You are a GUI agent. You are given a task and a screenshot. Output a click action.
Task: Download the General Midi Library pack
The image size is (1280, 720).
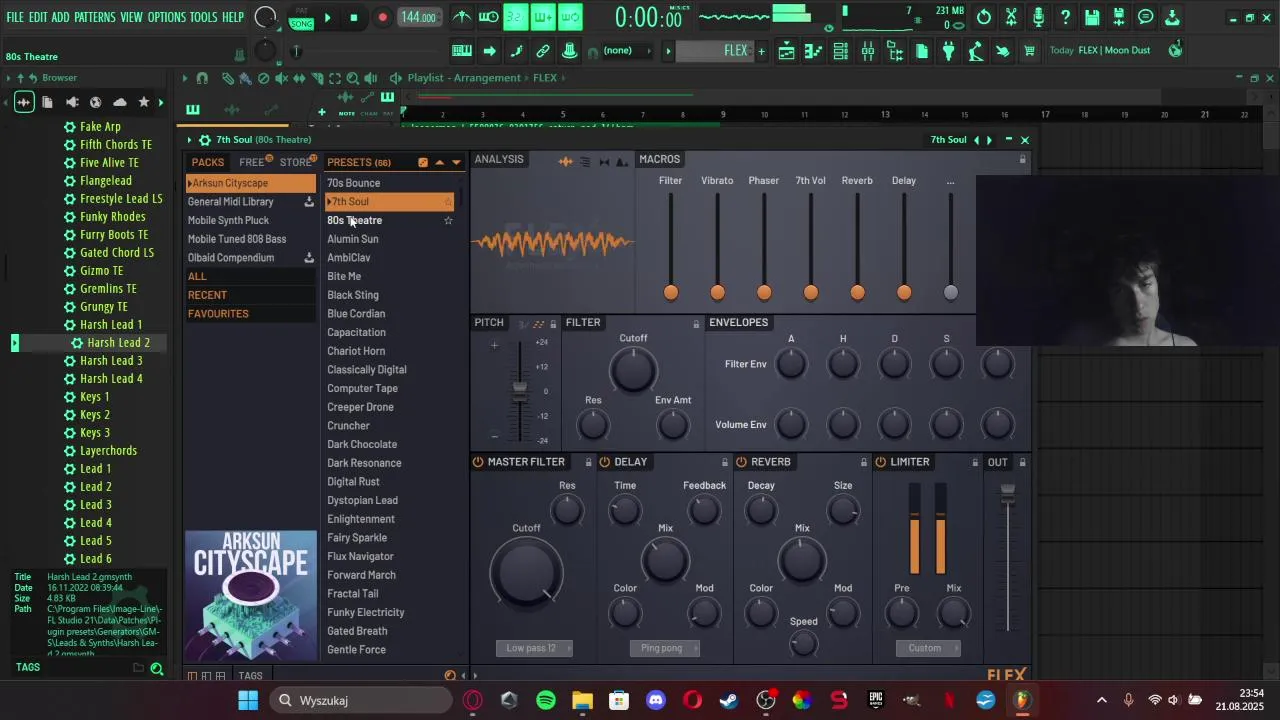[309, 202]
